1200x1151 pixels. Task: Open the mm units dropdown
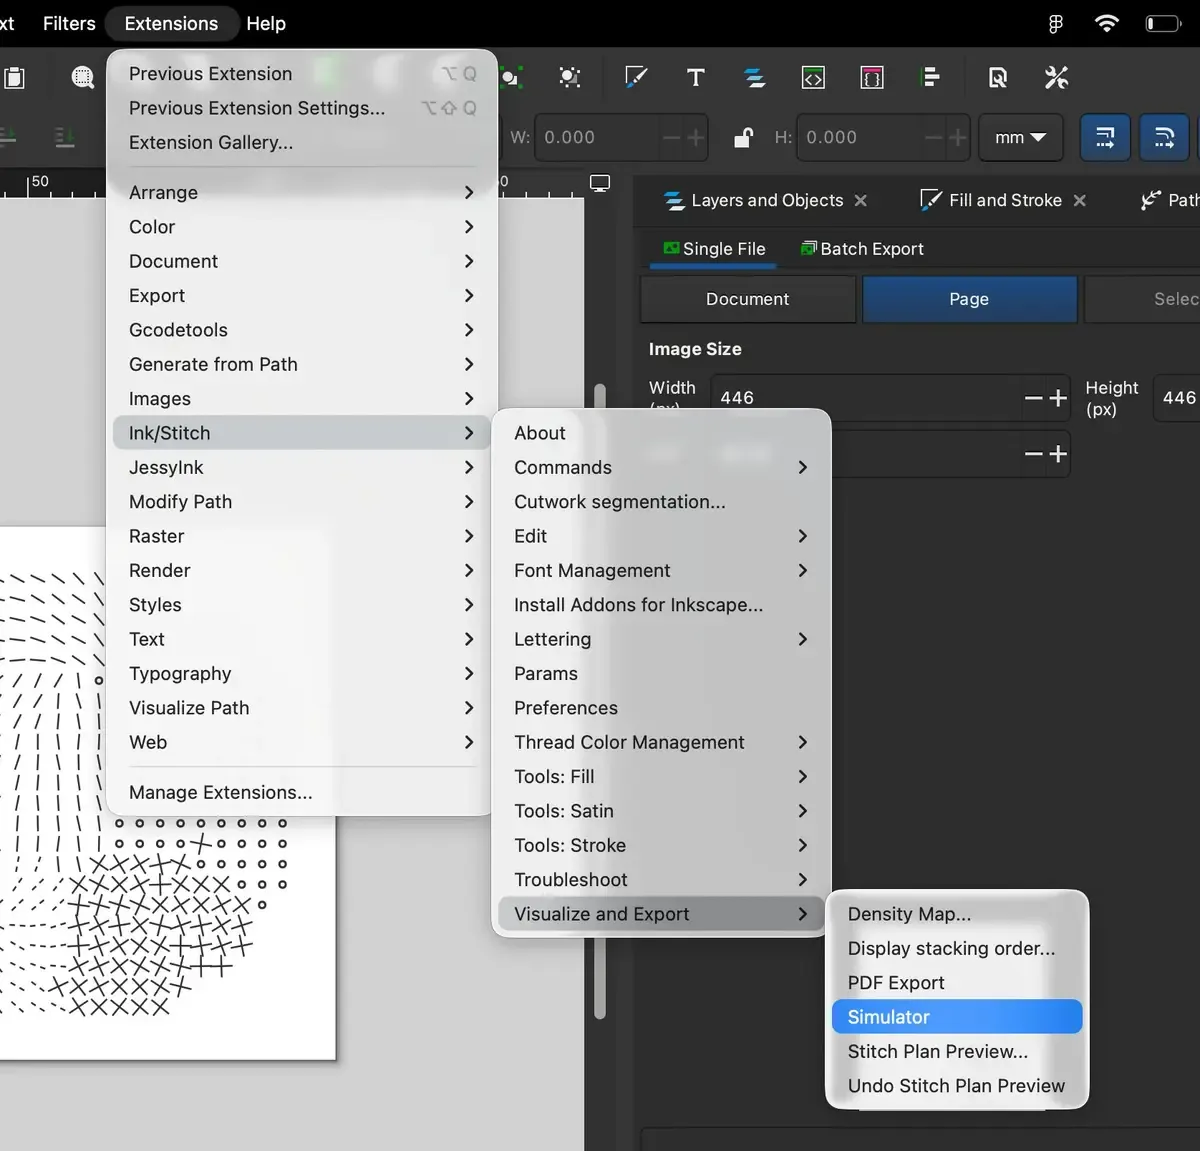pos(1020,137)
